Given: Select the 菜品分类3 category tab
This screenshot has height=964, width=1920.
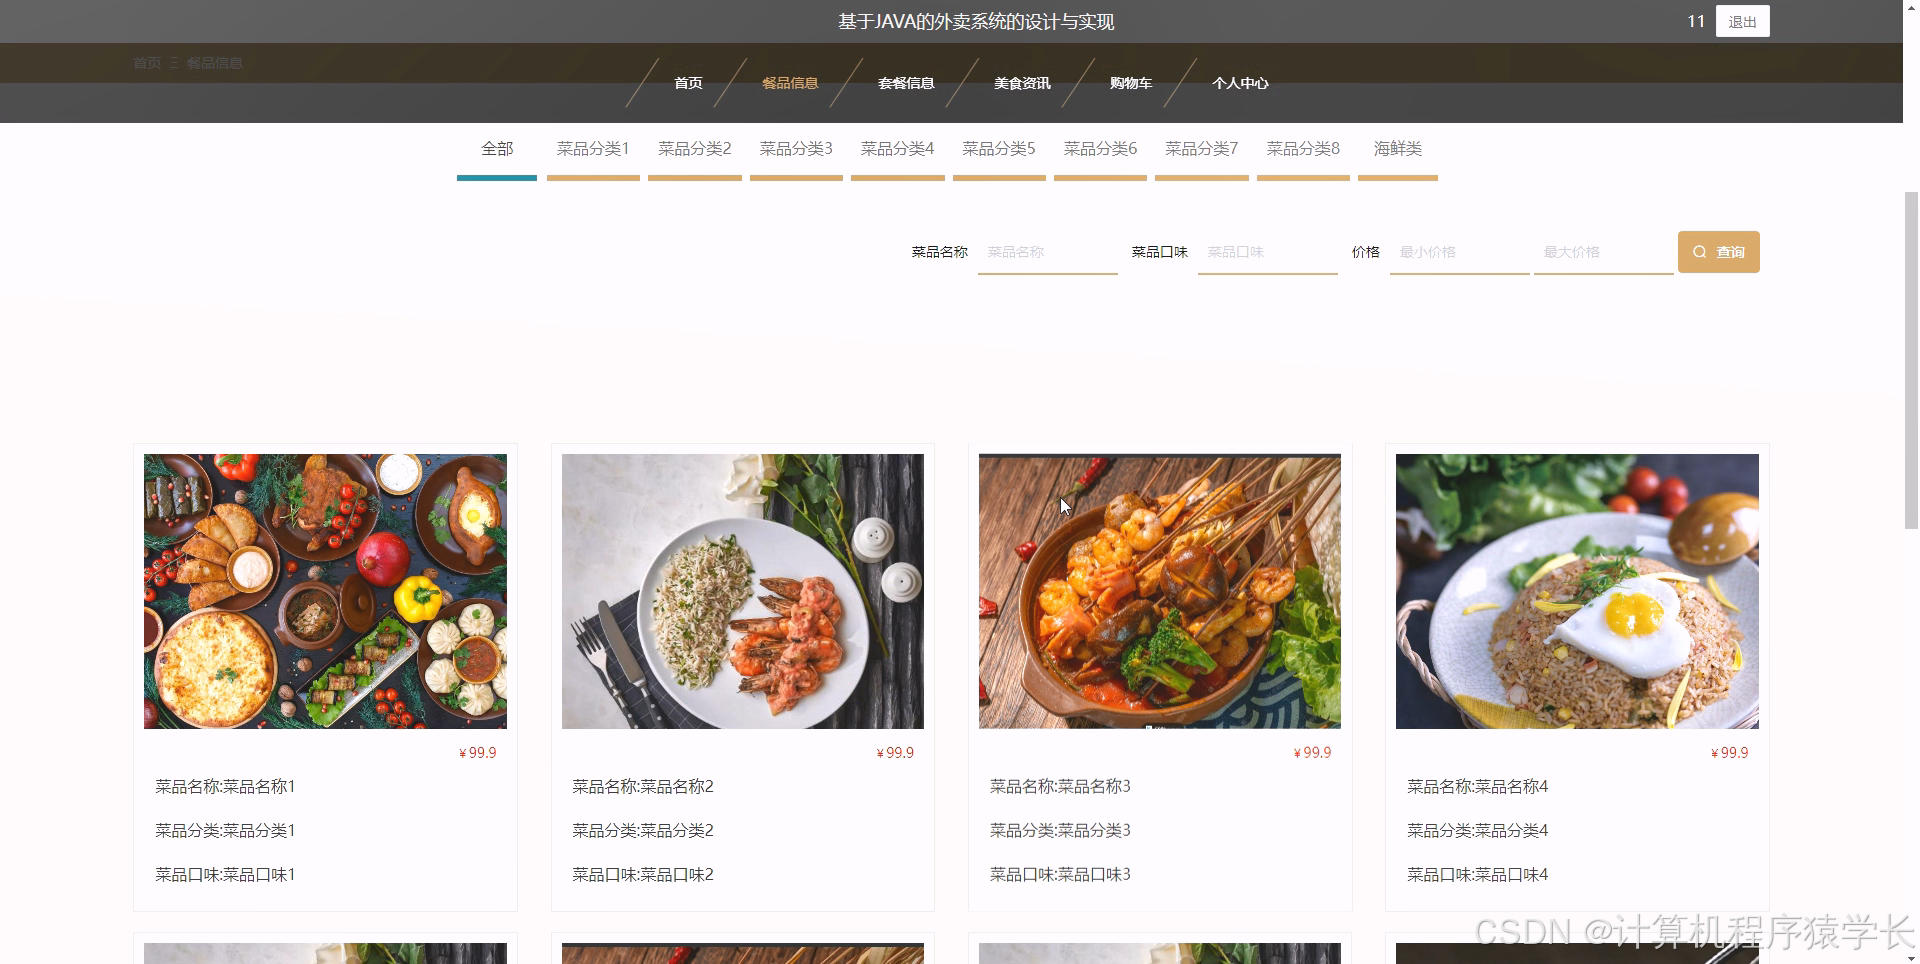Looking at the screenshot, I should (796, 150).
